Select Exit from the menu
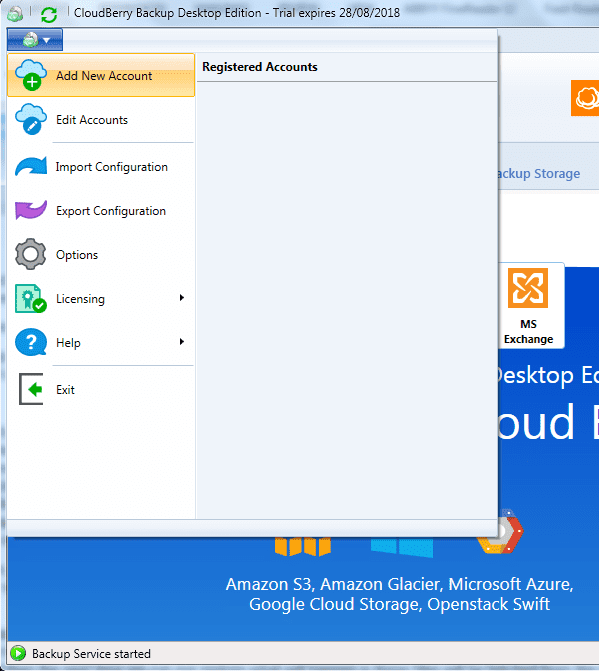The height and width of the screenshot is (671, 599). [x=101, y=389]
